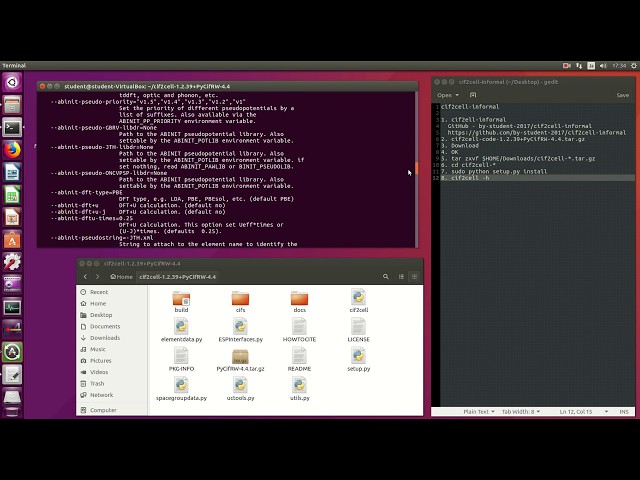Open System Settings wrench icon

point(12,262)
